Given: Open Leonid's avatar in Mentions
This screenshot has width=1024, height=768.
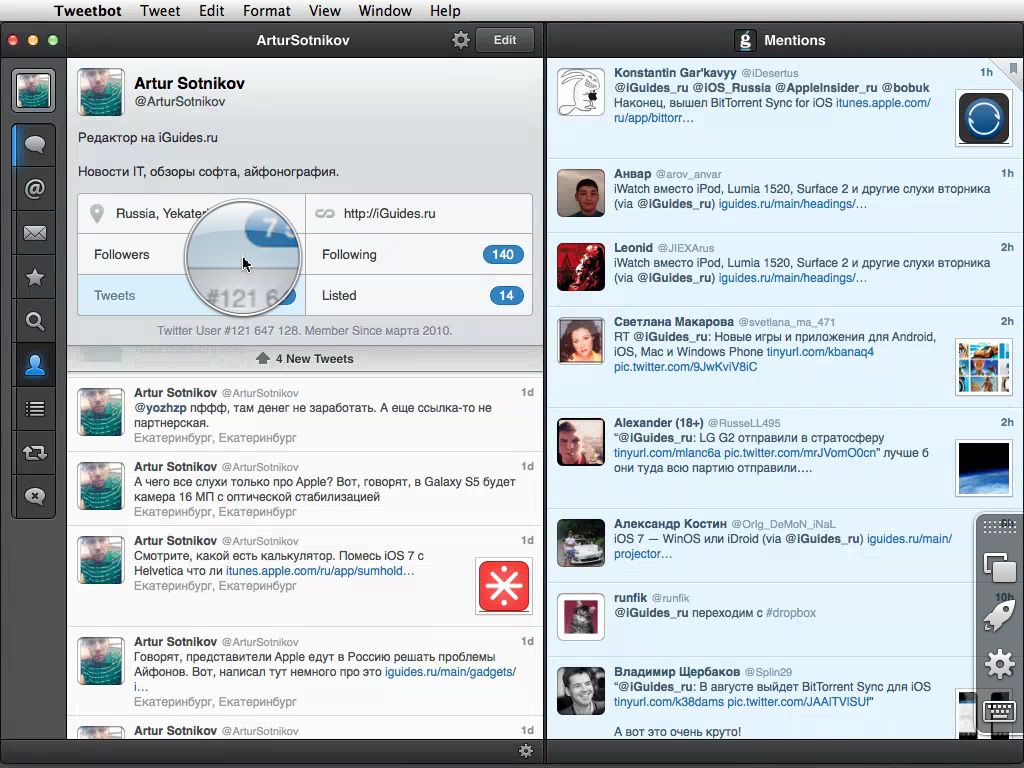Looking at the screenshot, I should coord(581,267).
